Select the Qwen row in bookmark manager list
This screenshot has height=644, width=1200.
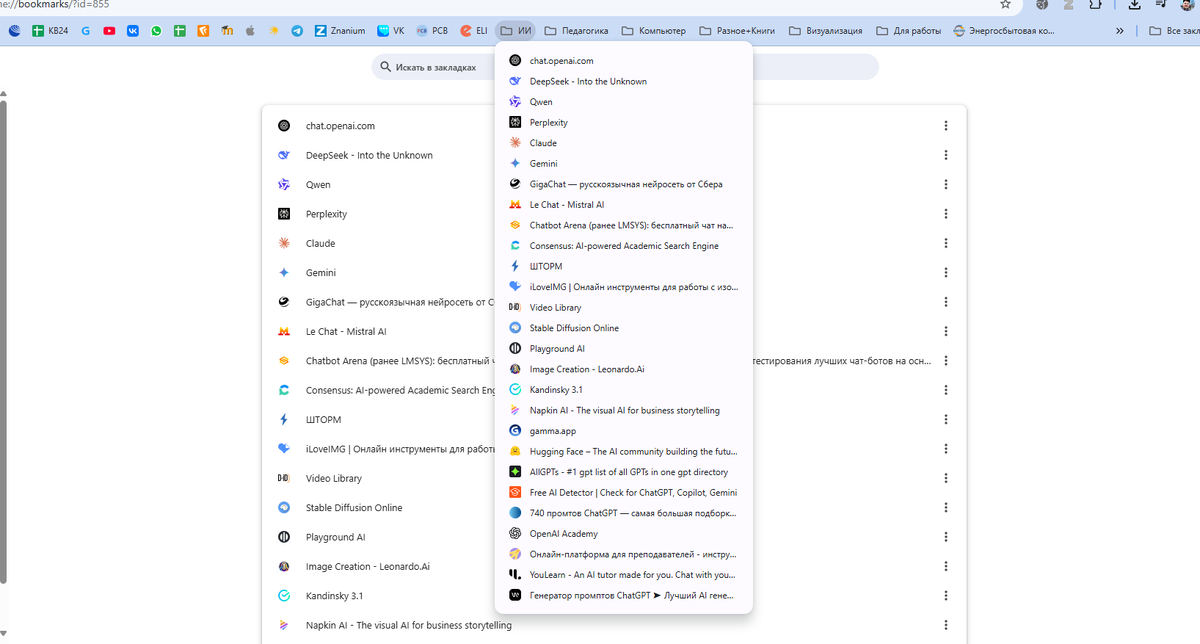(614, 185)
